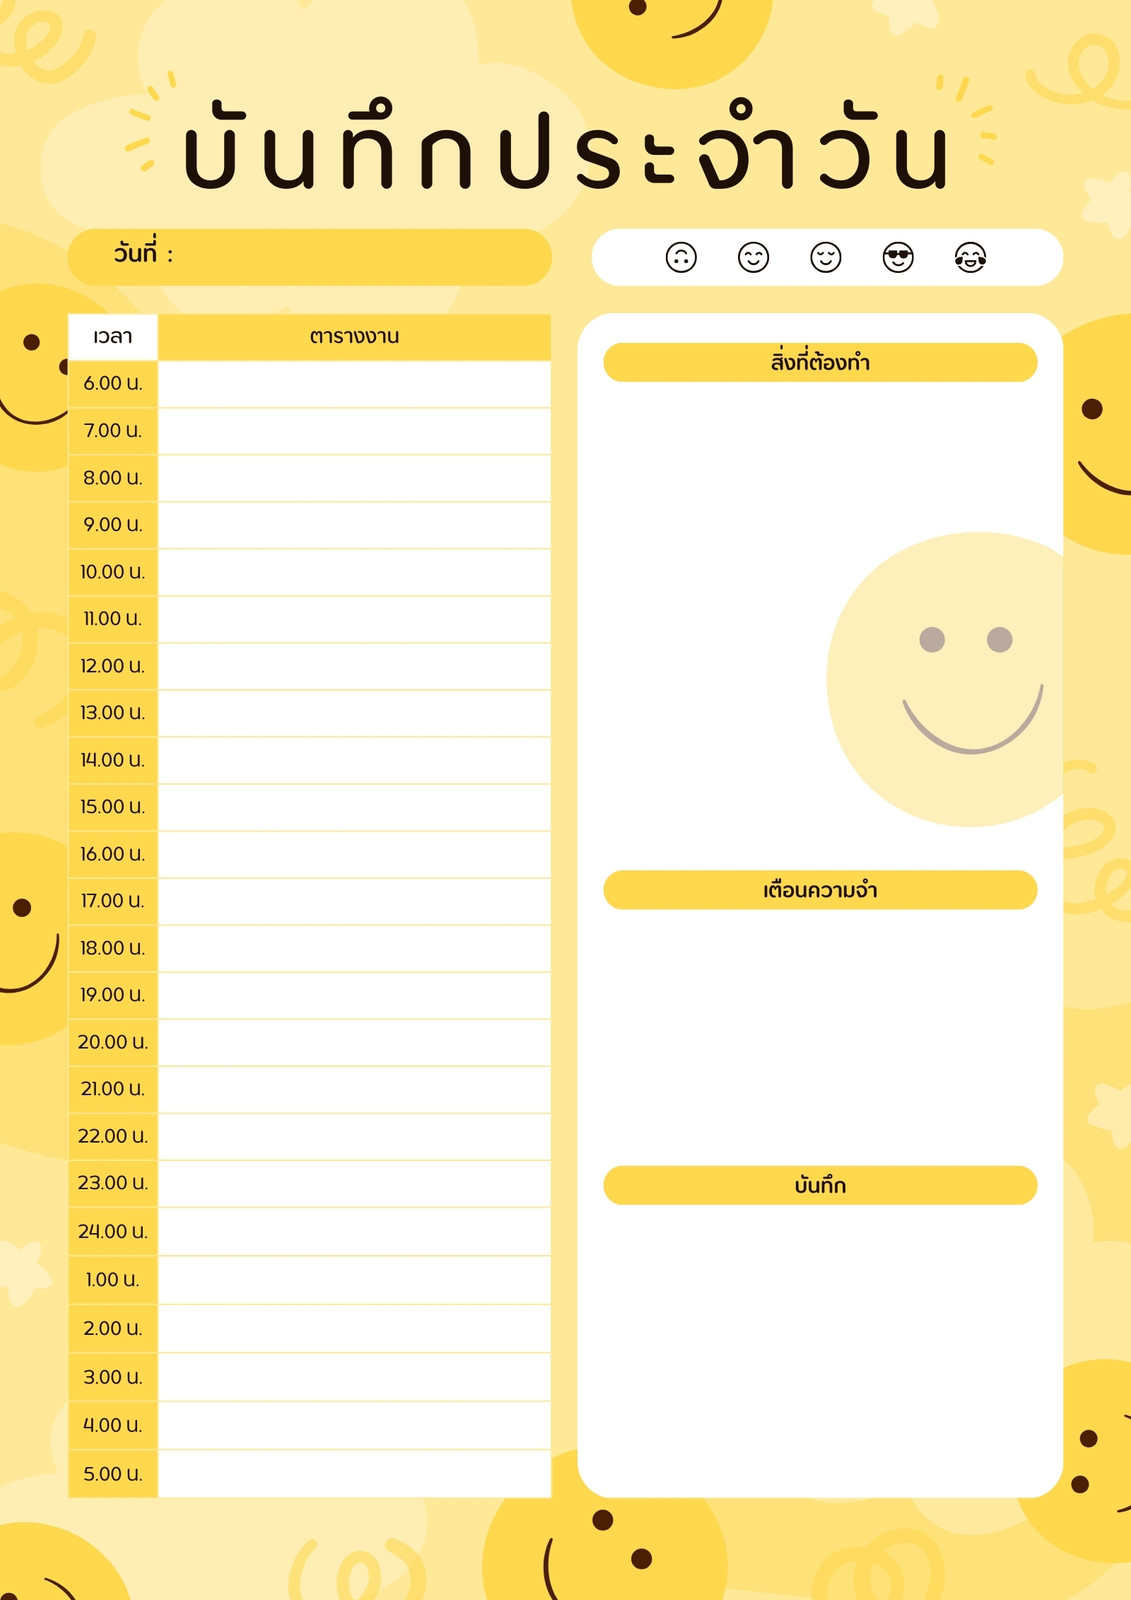Click the ตารางงาน column header
The height and width of the screenshot is (1600, 1131).
tap(354, 337)
